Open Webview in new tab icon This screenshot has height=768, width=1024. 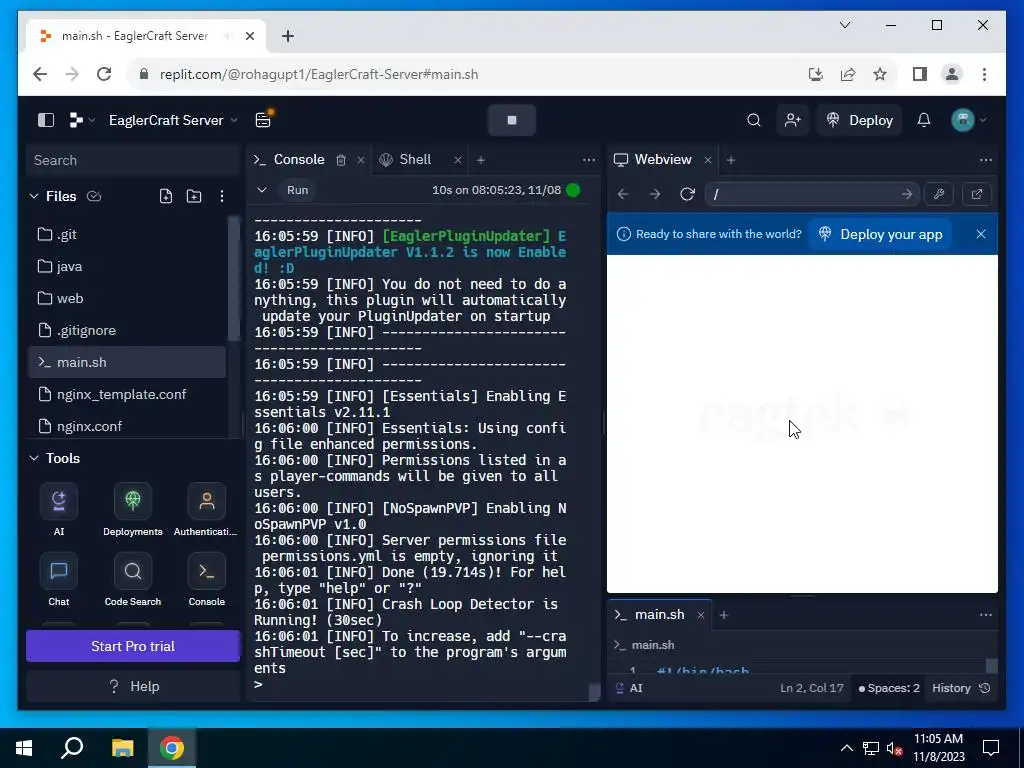pyautogui.click(x=977, y=194)
